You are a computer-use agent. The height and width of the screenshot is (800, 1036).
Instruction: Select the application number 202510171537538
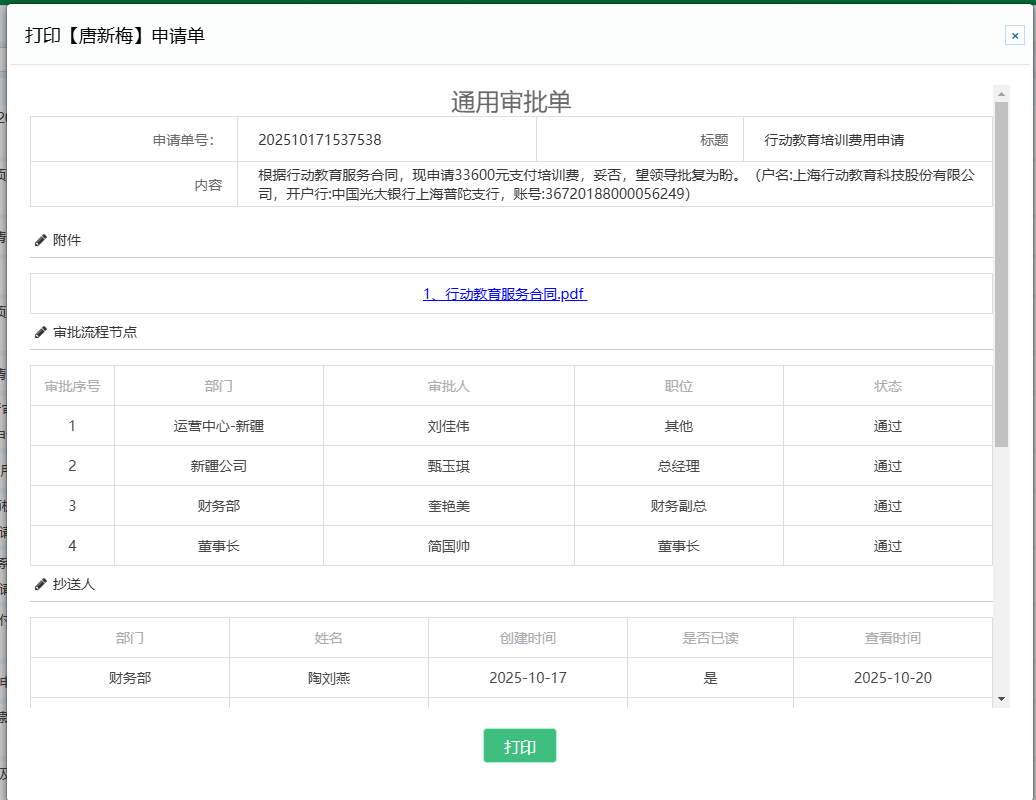[x=319, y=140]
